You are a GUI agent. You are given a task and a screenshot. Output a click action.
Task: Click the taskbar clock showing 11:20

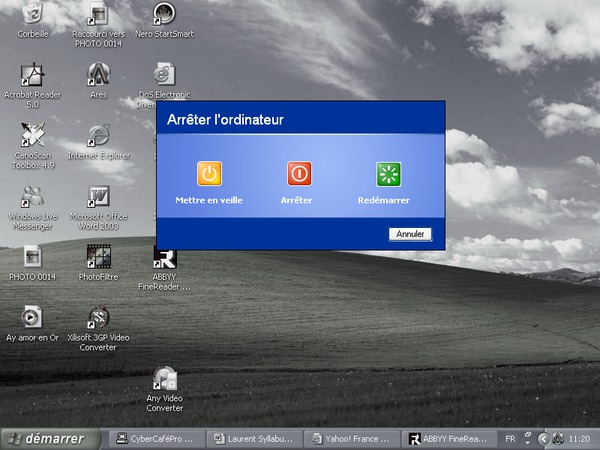tap(578, 439)
